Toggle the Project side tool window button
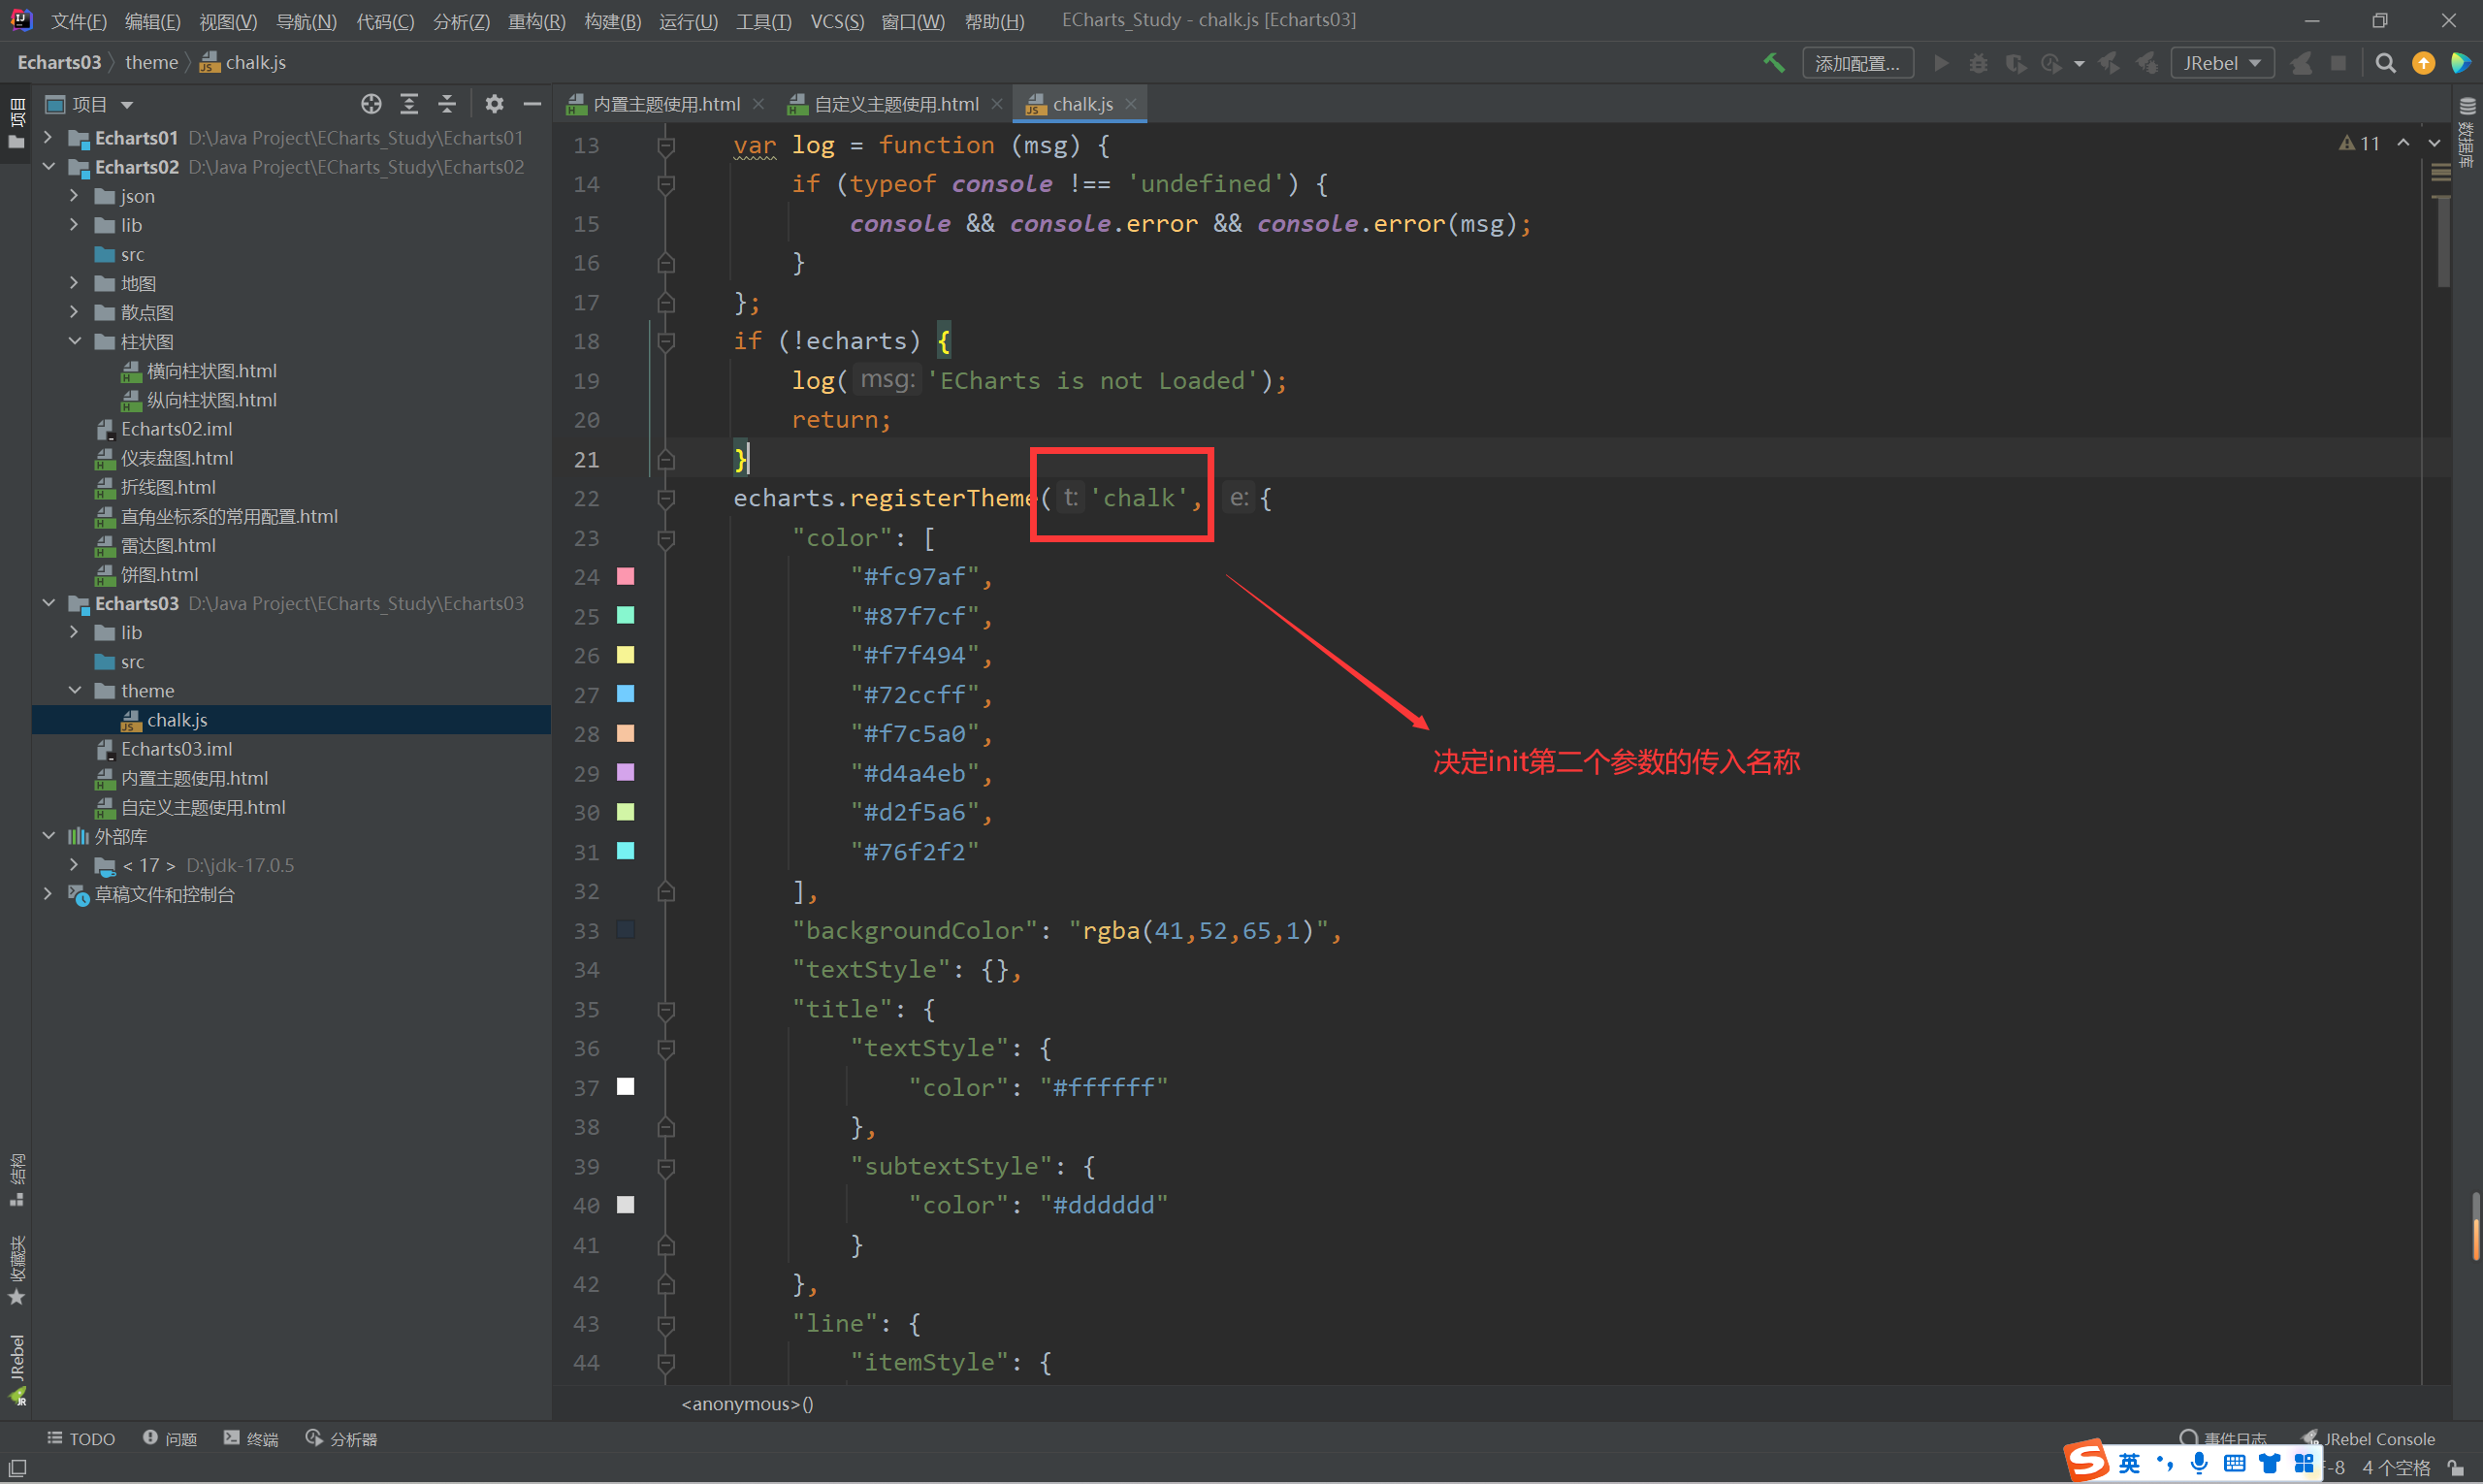The height and width of the screenshot is (1484, 2483). tap(16, 122)
